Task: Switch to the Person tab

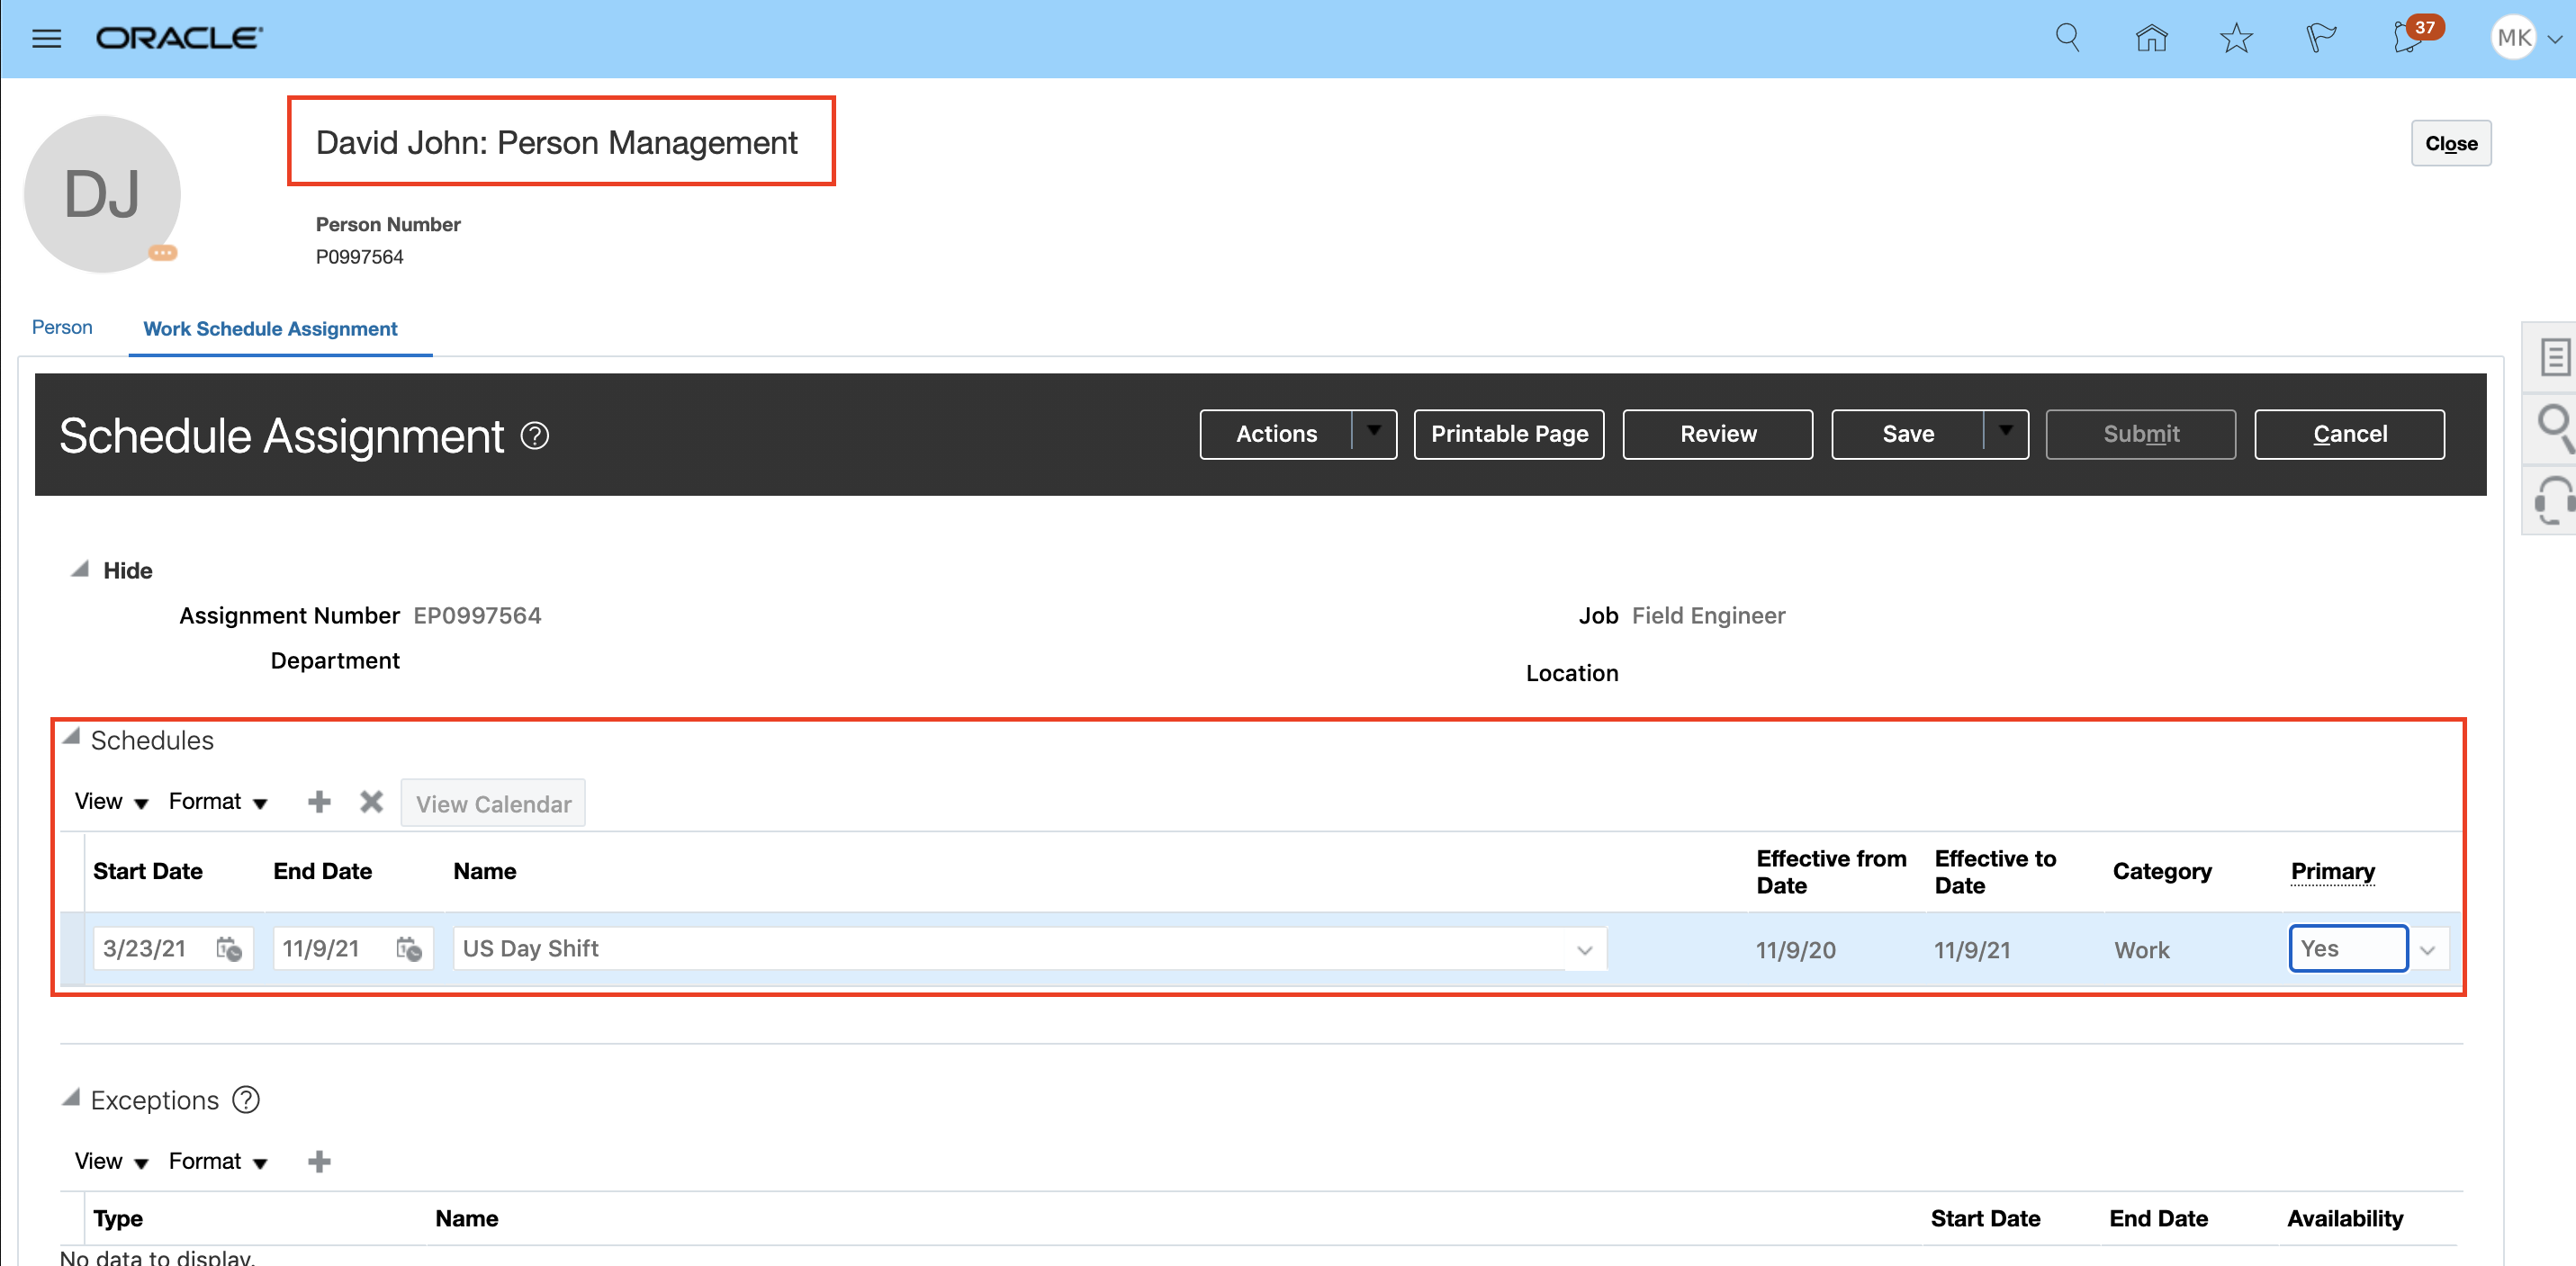Action: (62, 327)
